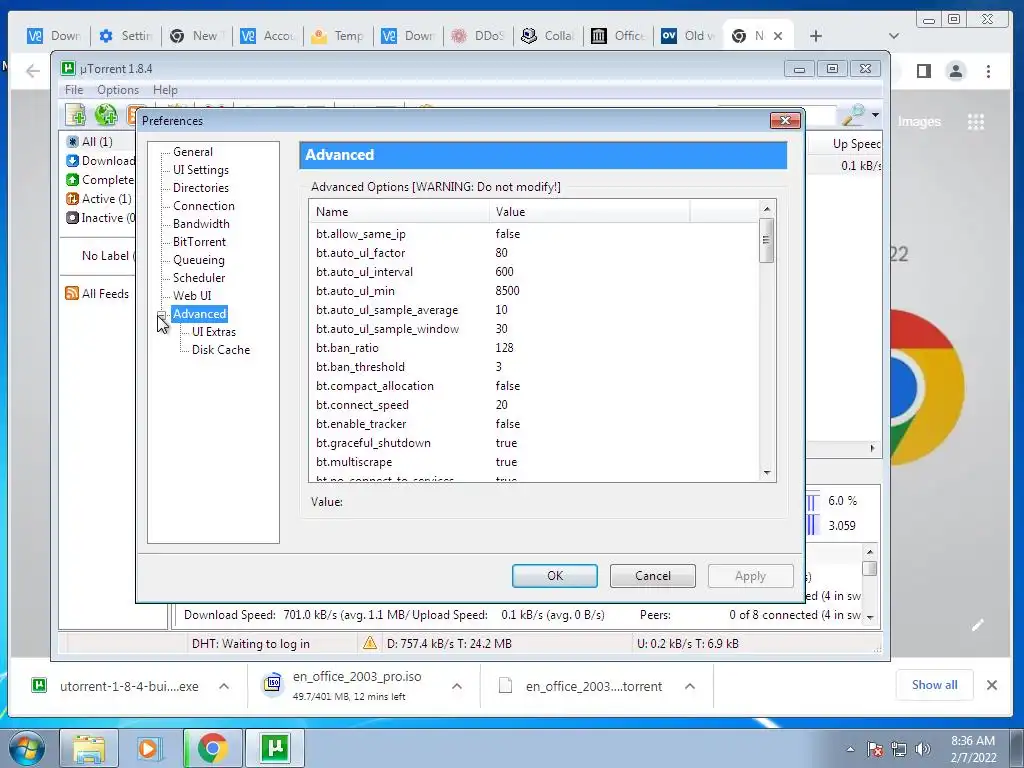Select the bt.enable_tracker option row
Image resolution: width=1024 pixels, height=768 pixels.
point(533,424)
